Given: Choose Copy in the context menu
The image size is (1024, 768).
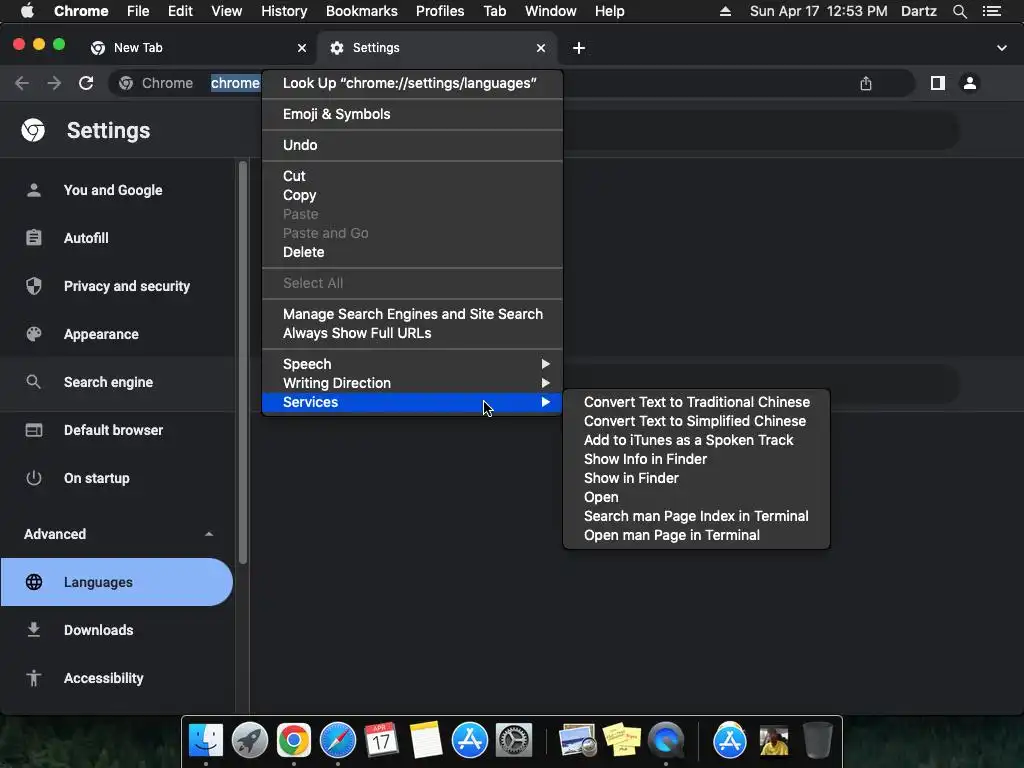Looking at the screenshot, I should coord(412,195).
